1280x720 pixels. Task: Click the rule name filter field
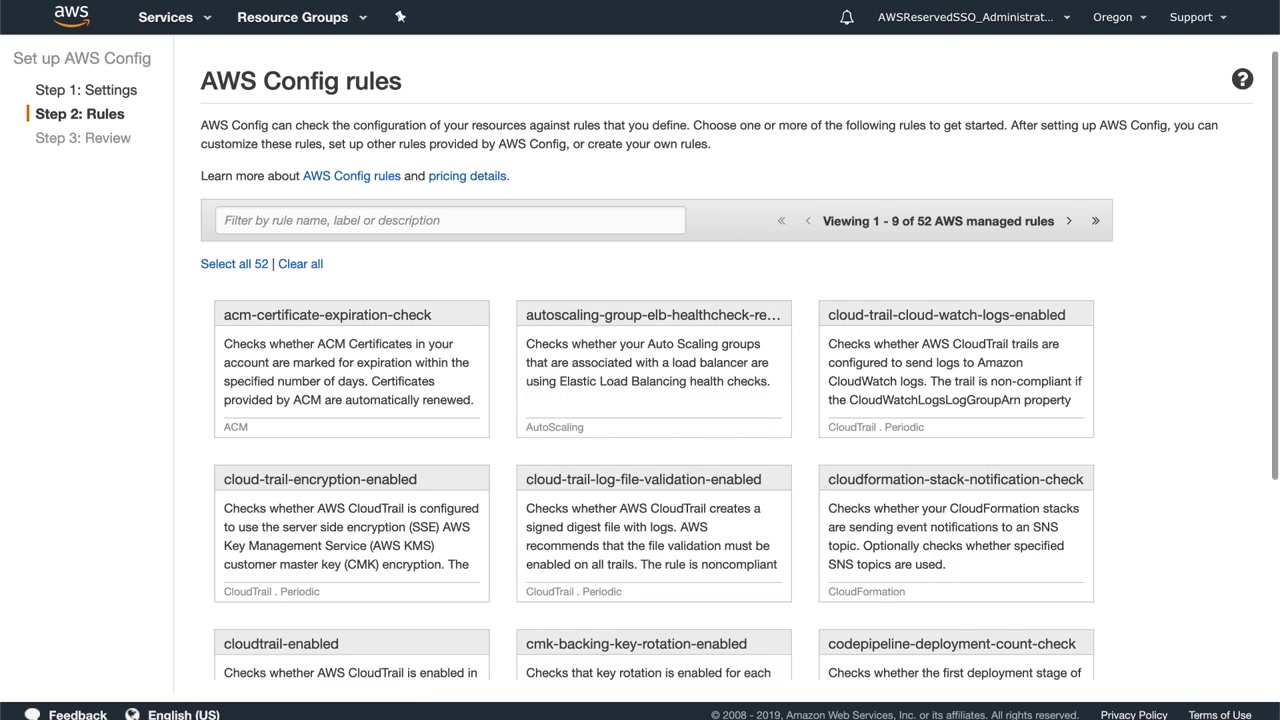(450, 221)
